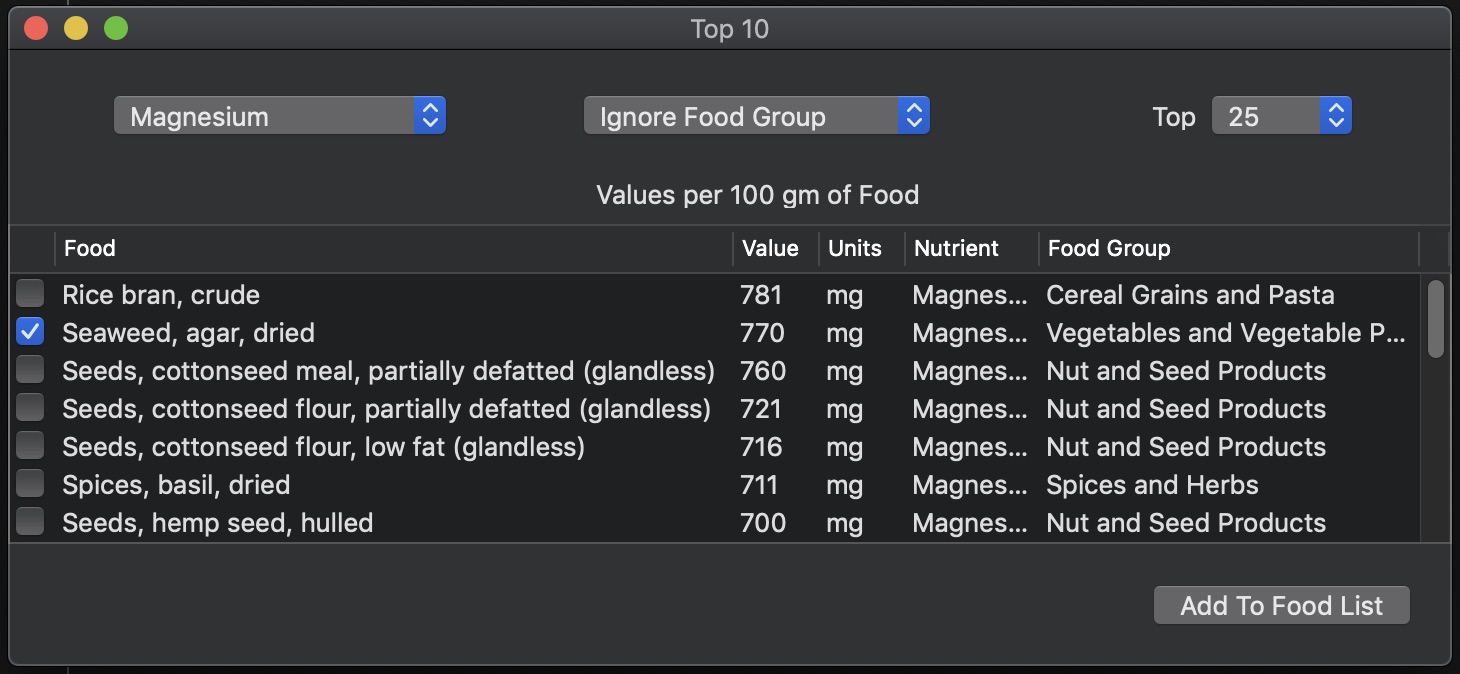Viewport: 1460px width, 674px height.
Task: Enable checkbox for Seeds, hemp seed, hulled
Action: click(30, 522)
